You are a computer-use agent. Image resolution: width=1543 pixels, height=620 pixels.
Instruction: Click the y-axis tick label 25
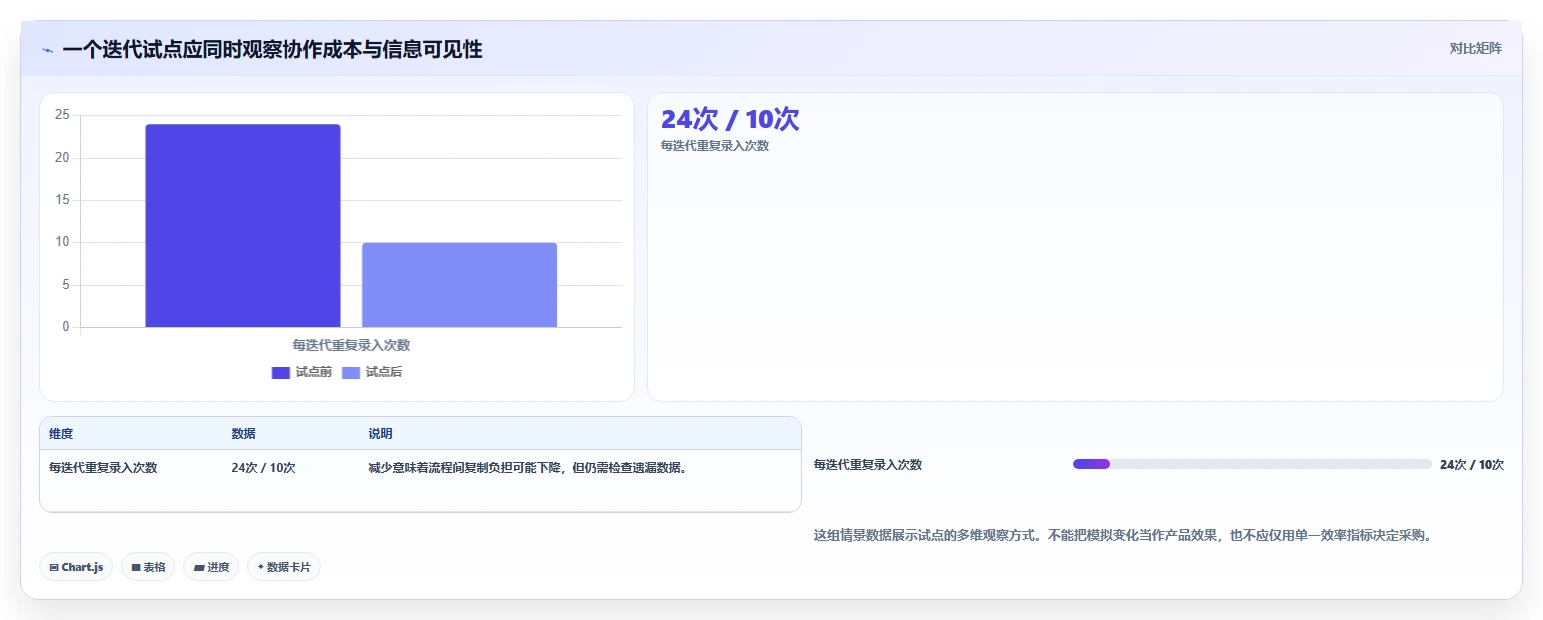(62, 115)
